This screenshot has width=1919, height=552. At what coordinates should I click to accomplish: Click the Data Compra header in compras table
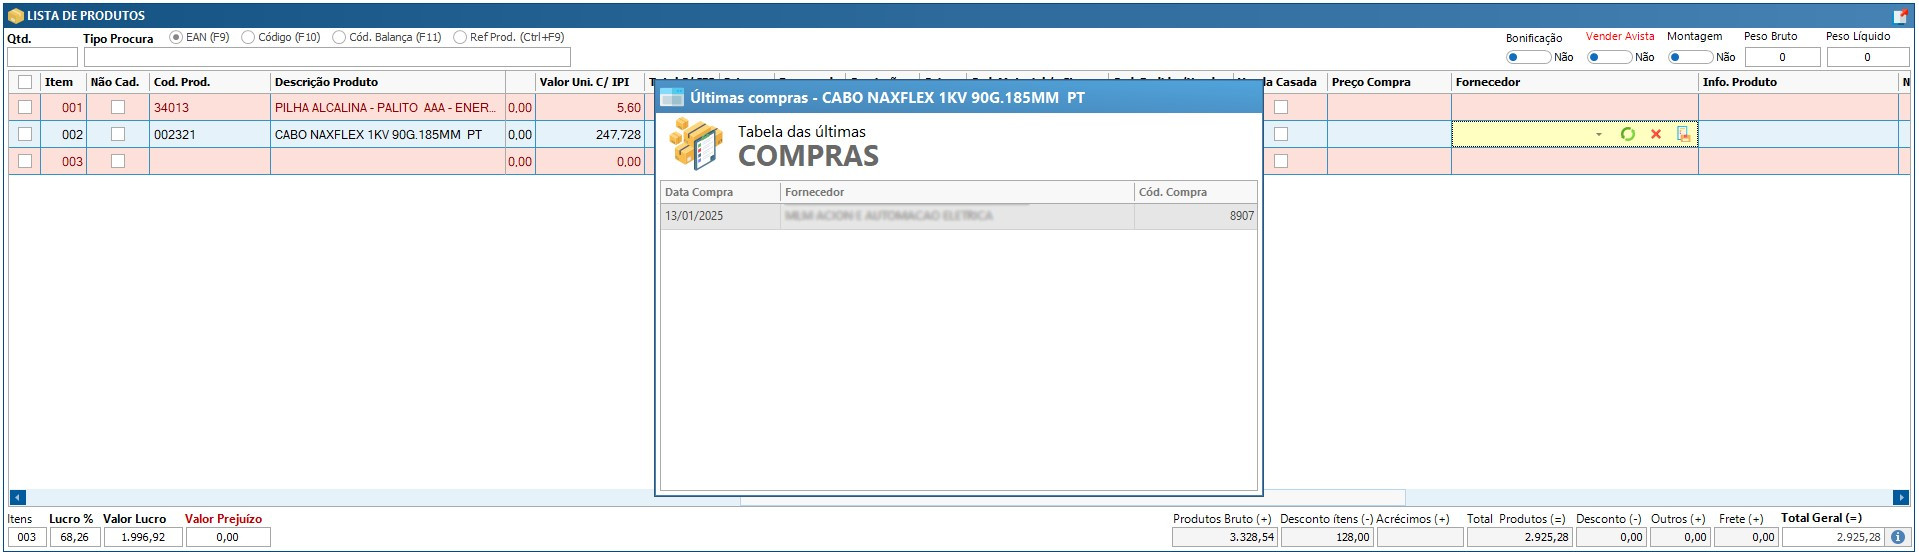click(x=720, y=192)
